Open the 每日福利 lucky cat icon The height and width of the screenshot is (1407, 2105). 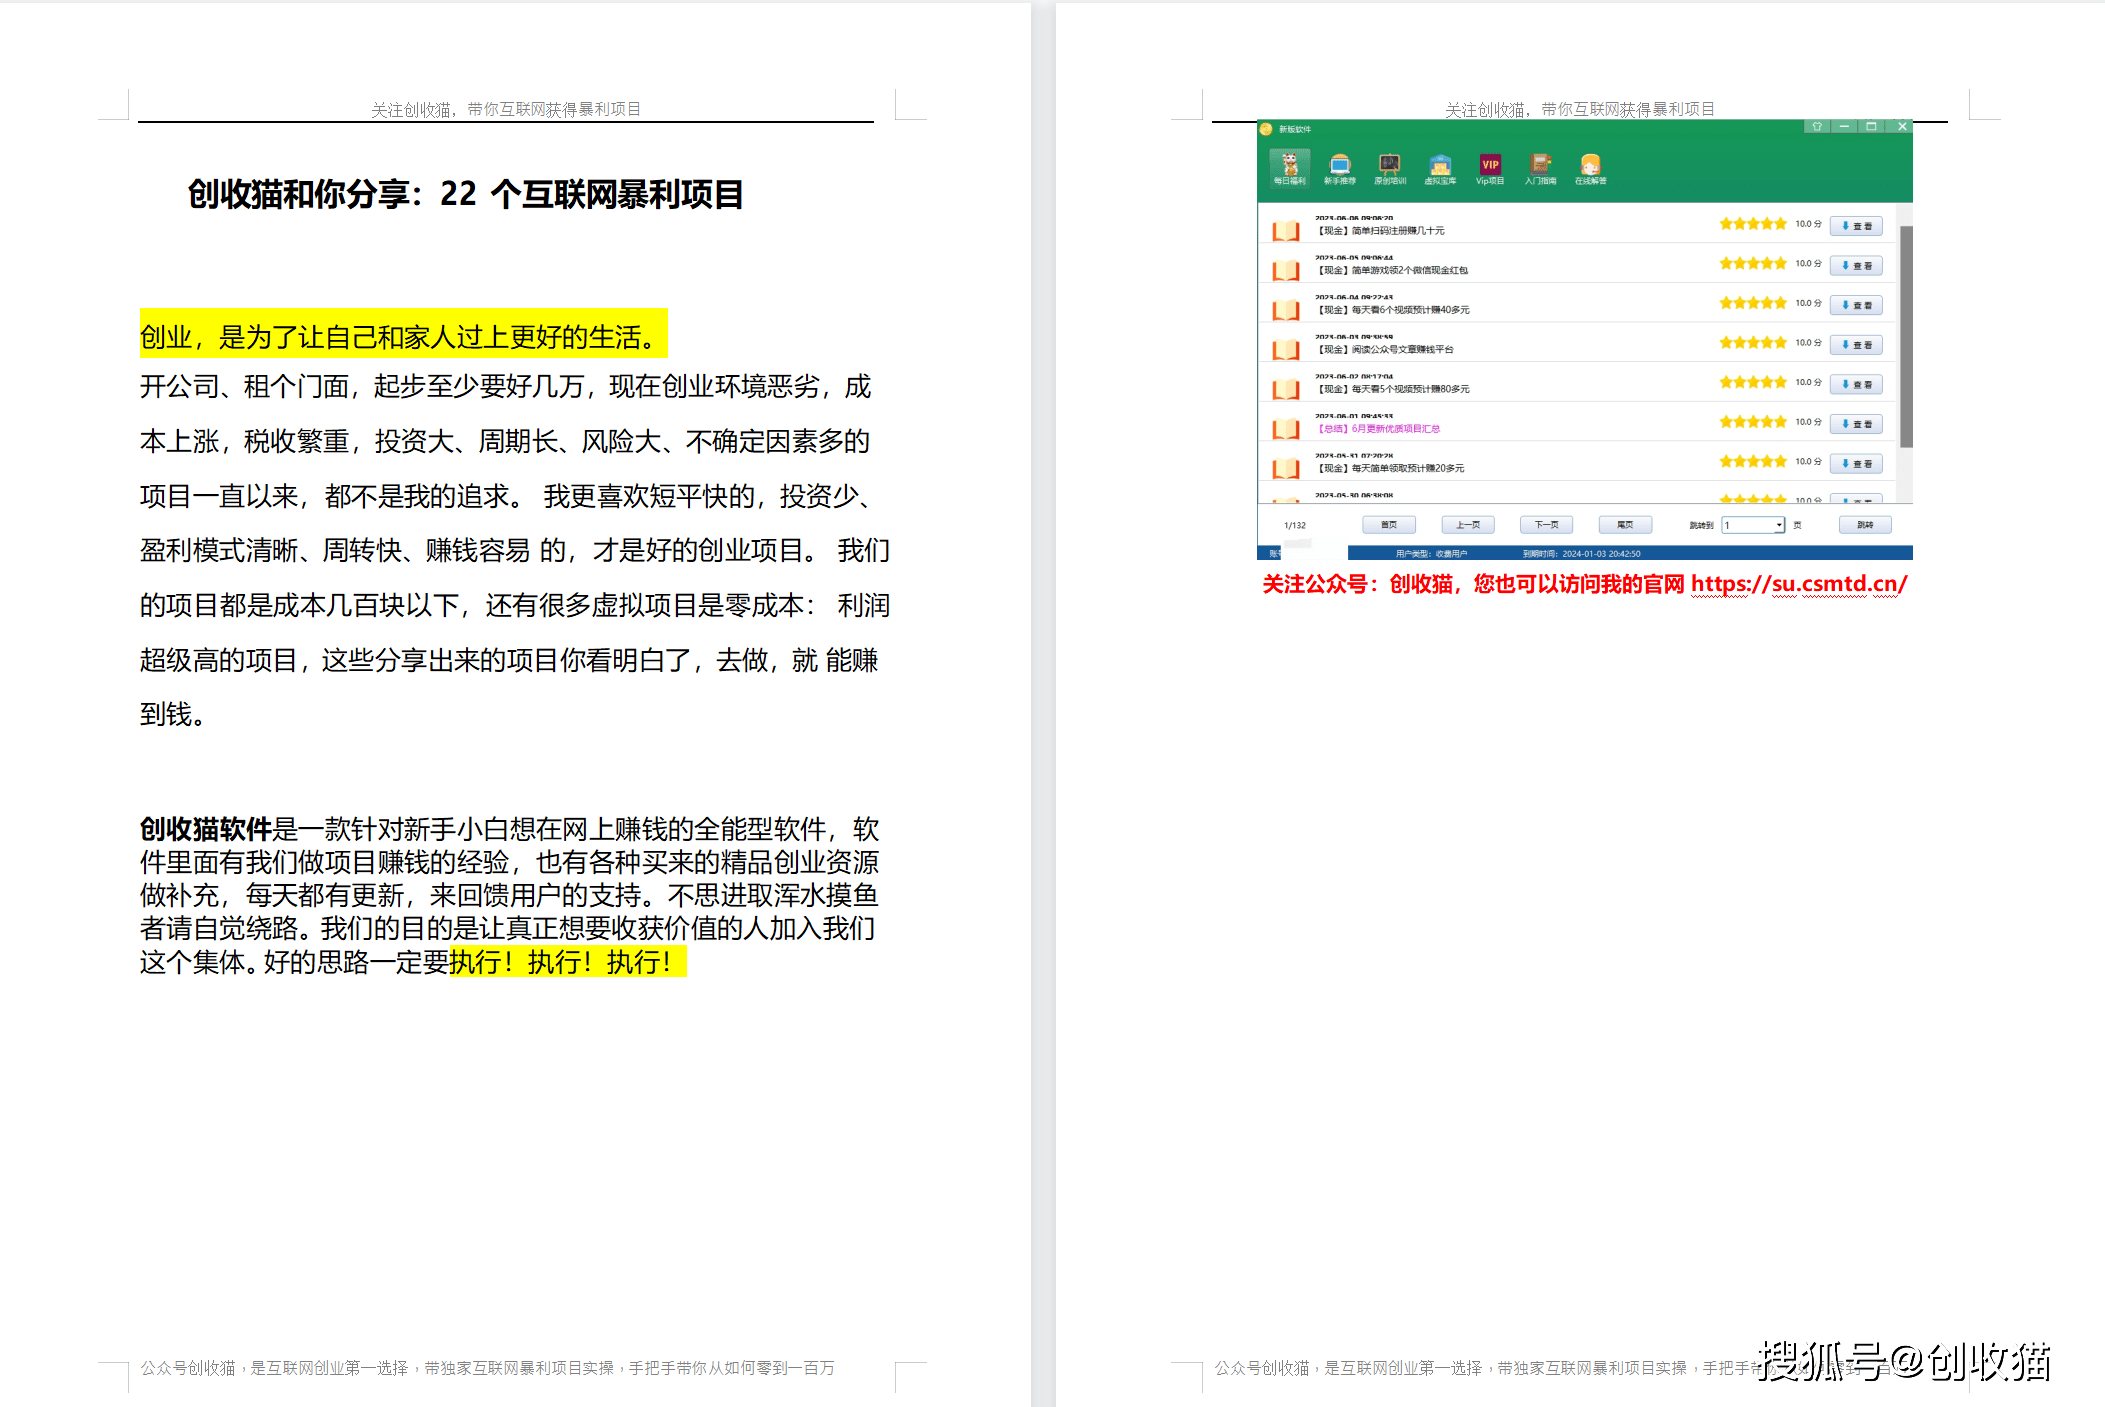1289,166
